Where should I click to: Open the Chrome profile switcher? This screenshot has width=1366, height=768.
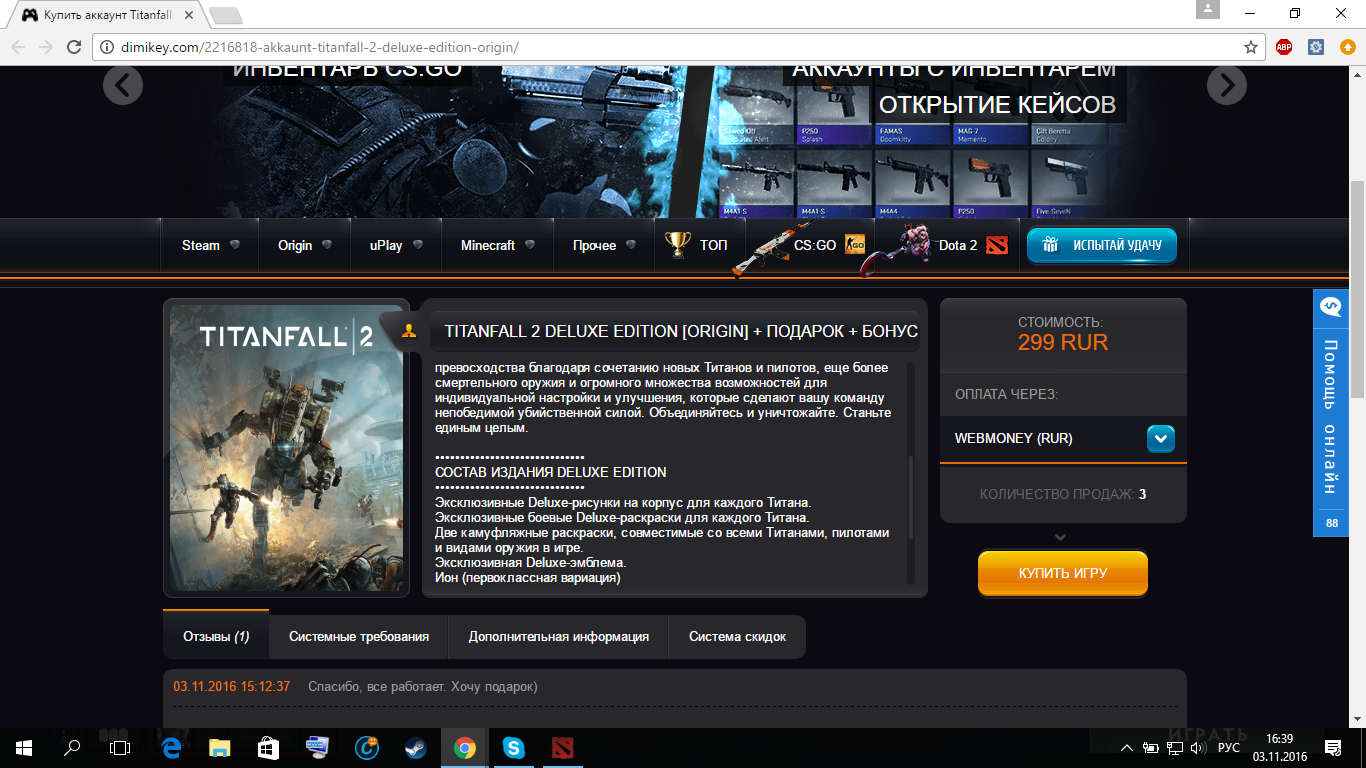click(x=1208, y=10)
